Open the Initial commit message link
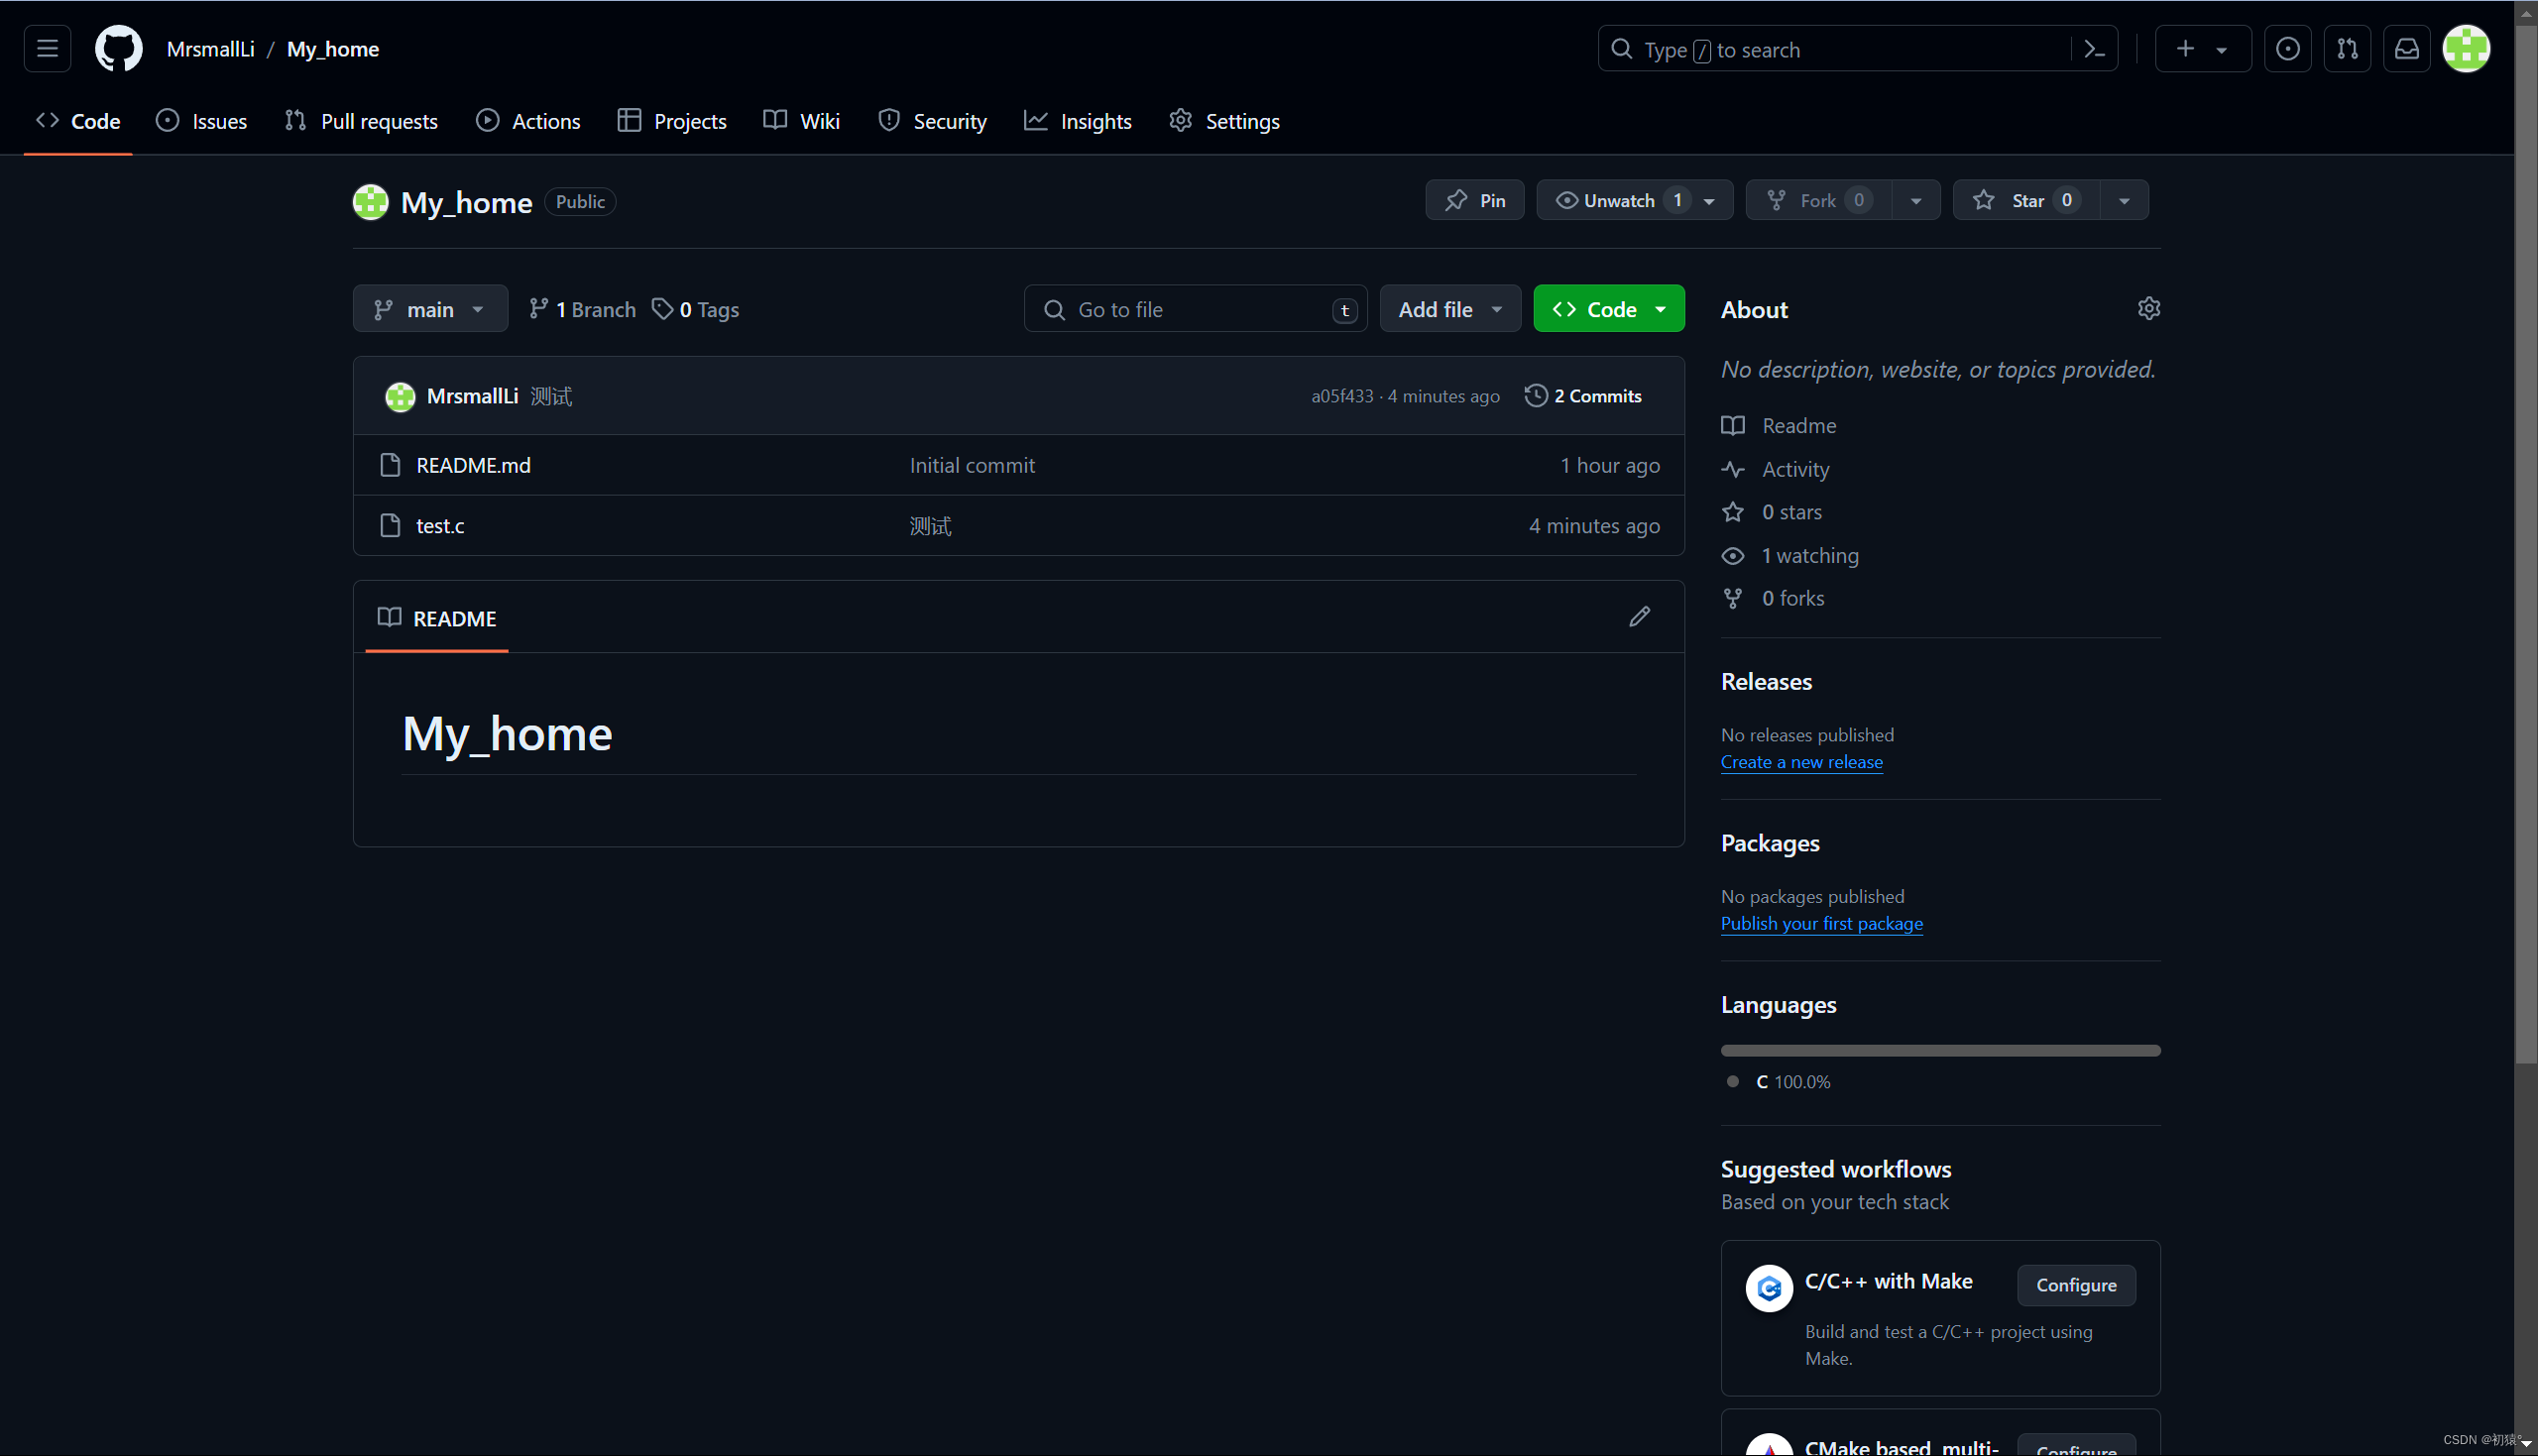2538x1456 pixels. 972,465
